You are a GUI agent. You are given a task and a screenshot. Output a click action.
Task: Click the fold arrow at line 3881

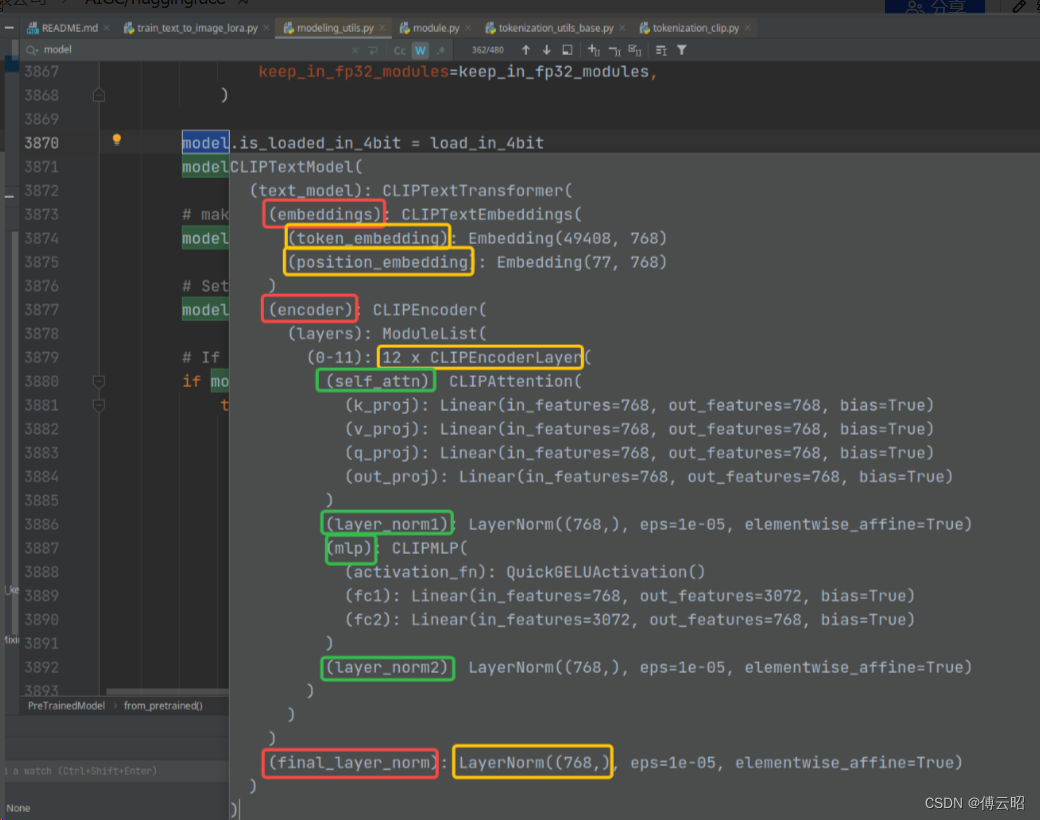[x=97, y=404]
